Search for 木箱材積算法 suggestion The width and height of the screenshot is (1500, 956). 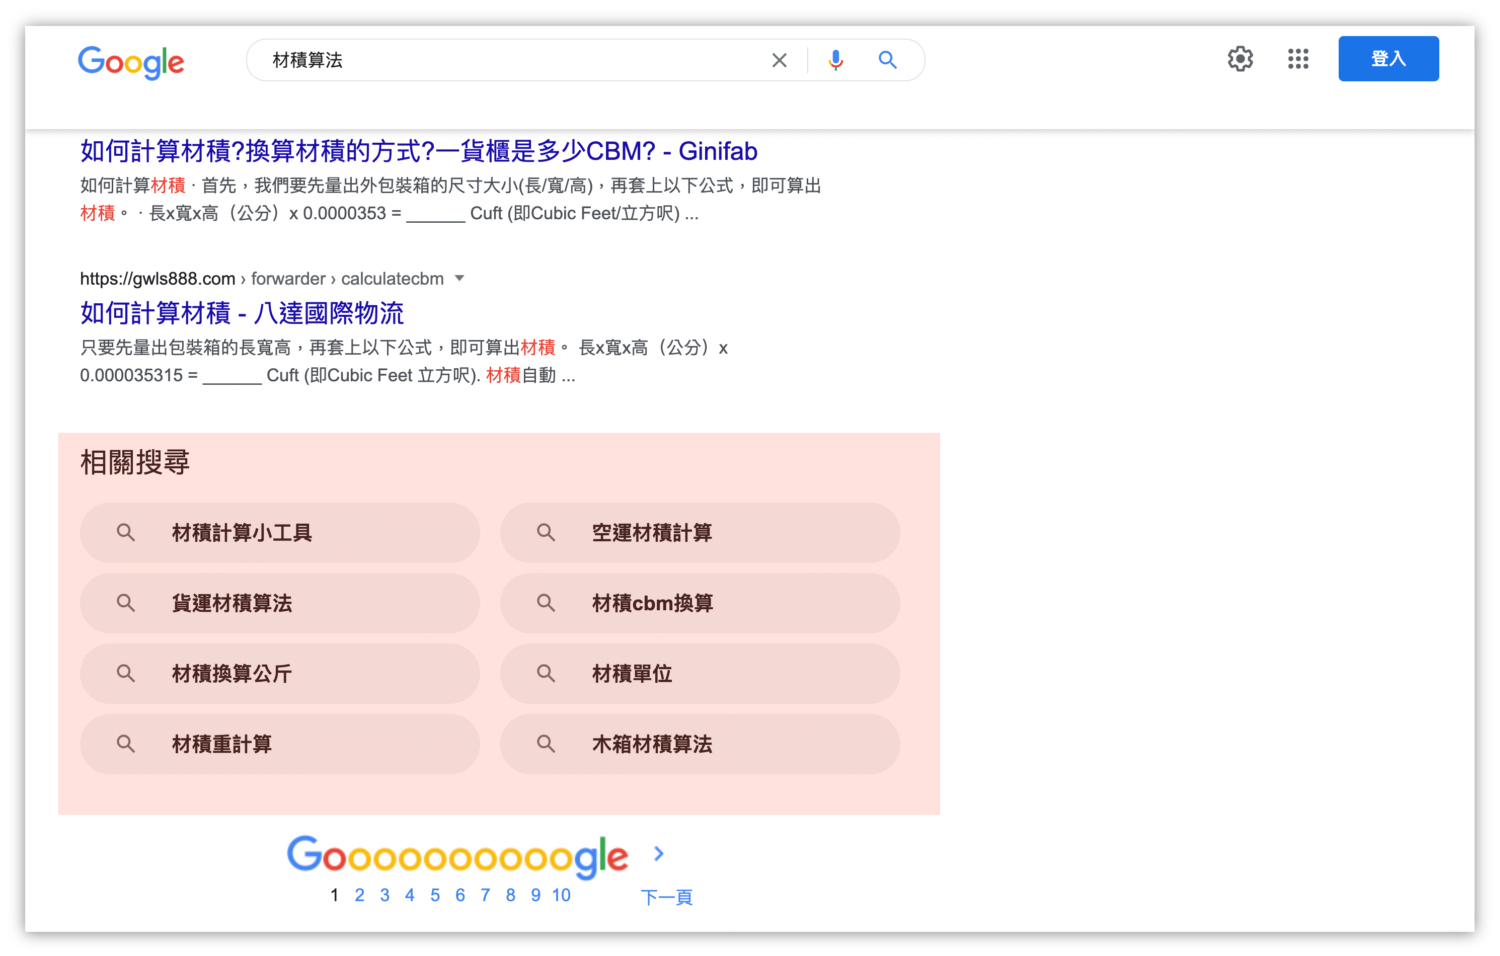point(653,744)
